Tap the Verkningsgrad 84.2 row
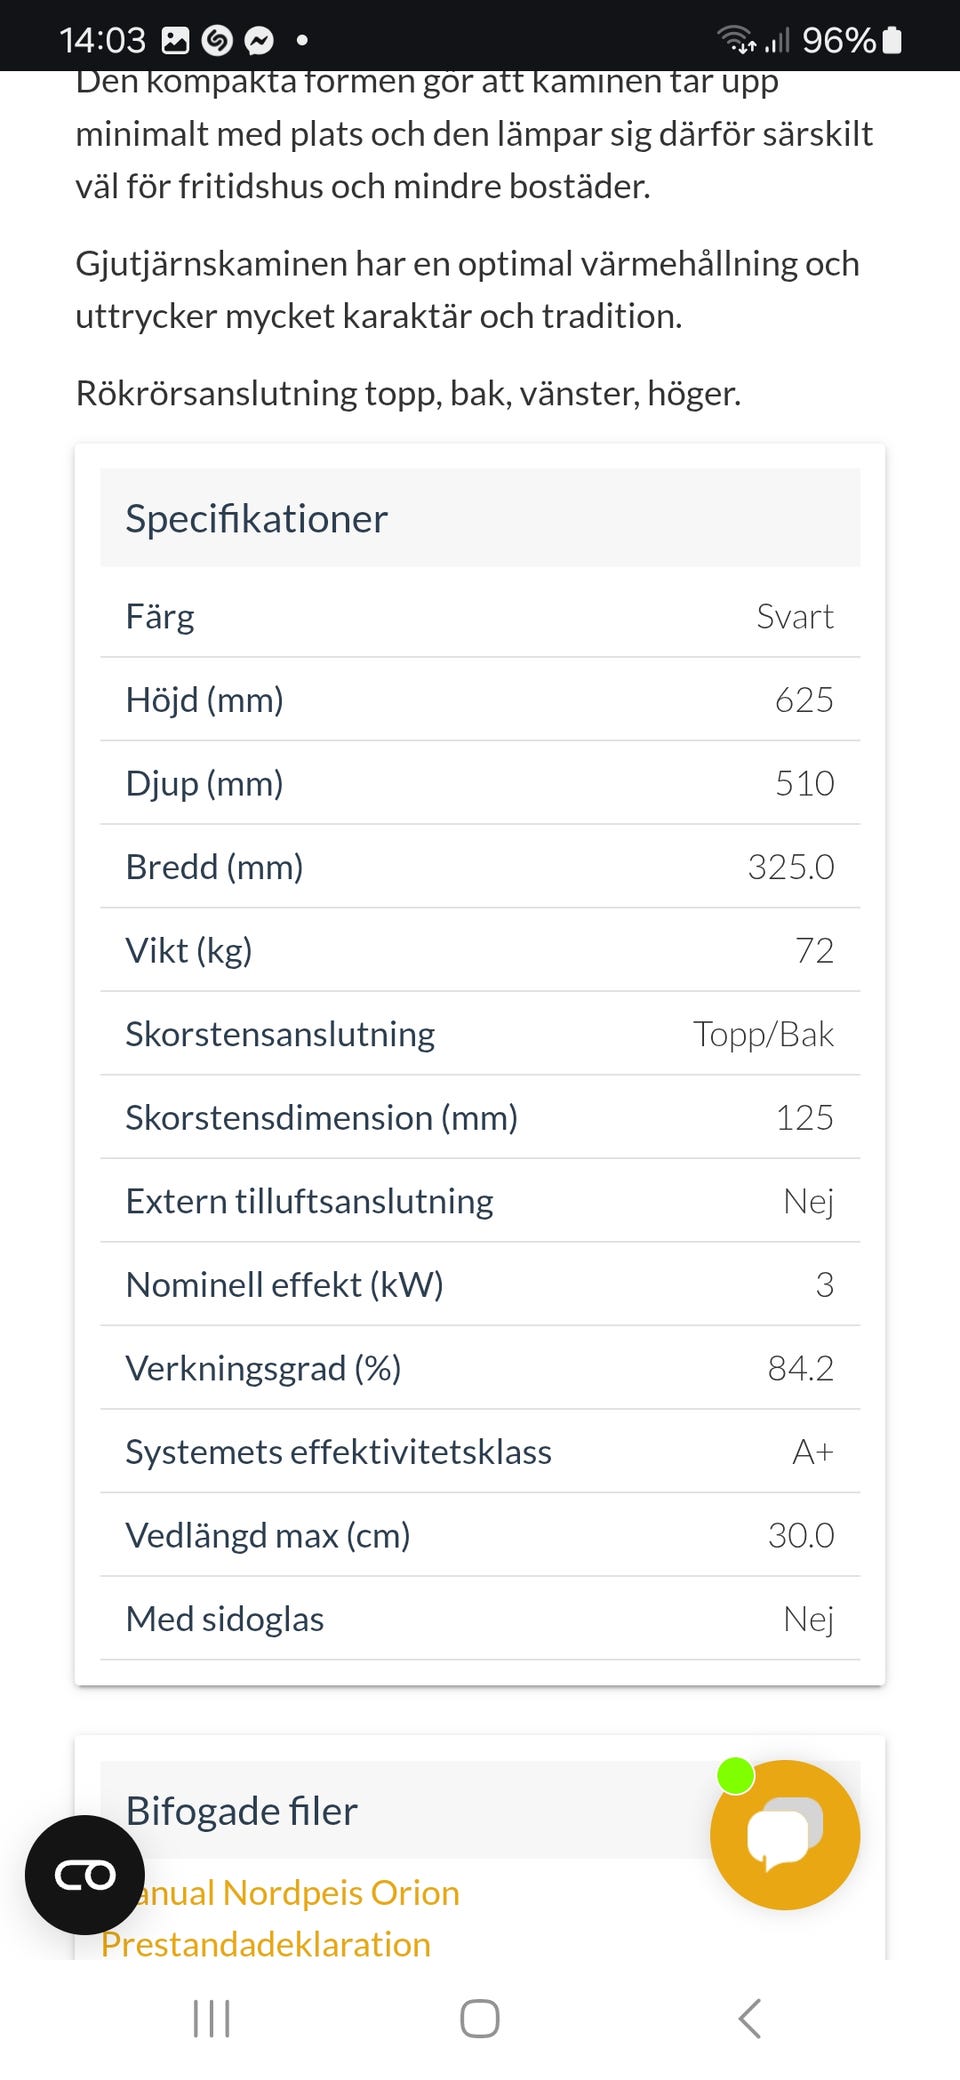960x2080 pixels. pyautogui.click(x=480, y=1368)
